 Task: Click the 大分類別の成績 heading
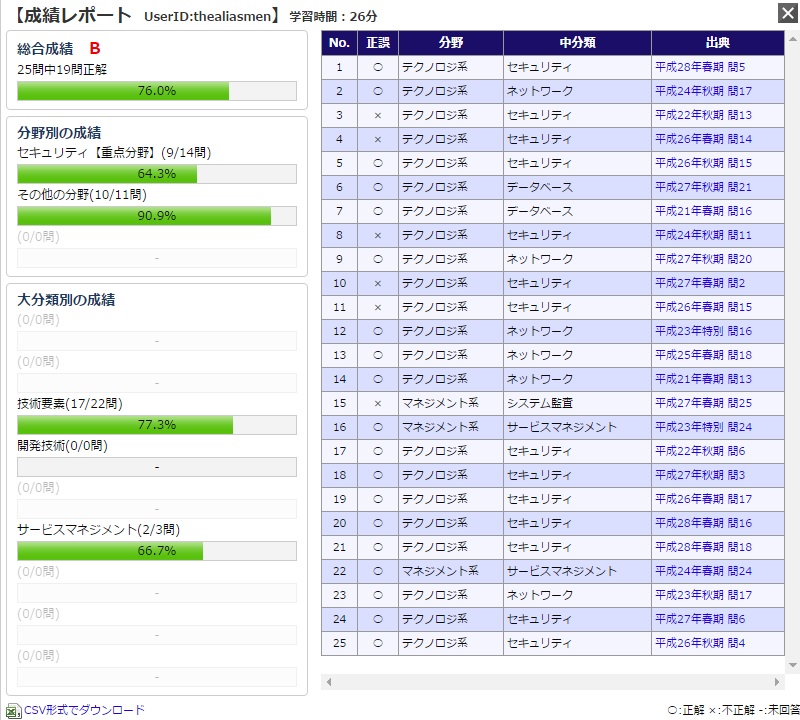click(x=66, y=300)
